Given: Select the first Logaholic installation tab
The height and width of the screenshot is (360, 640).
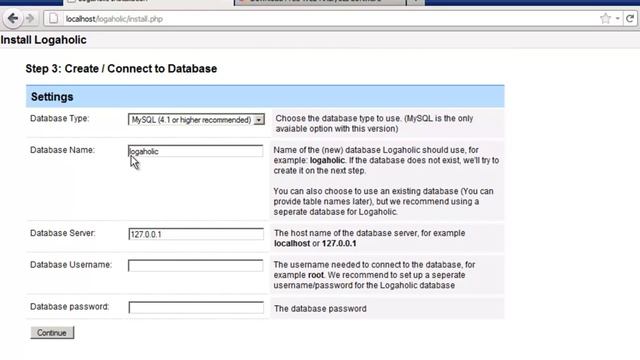Looking at the screenshot, I should [149, 2].
